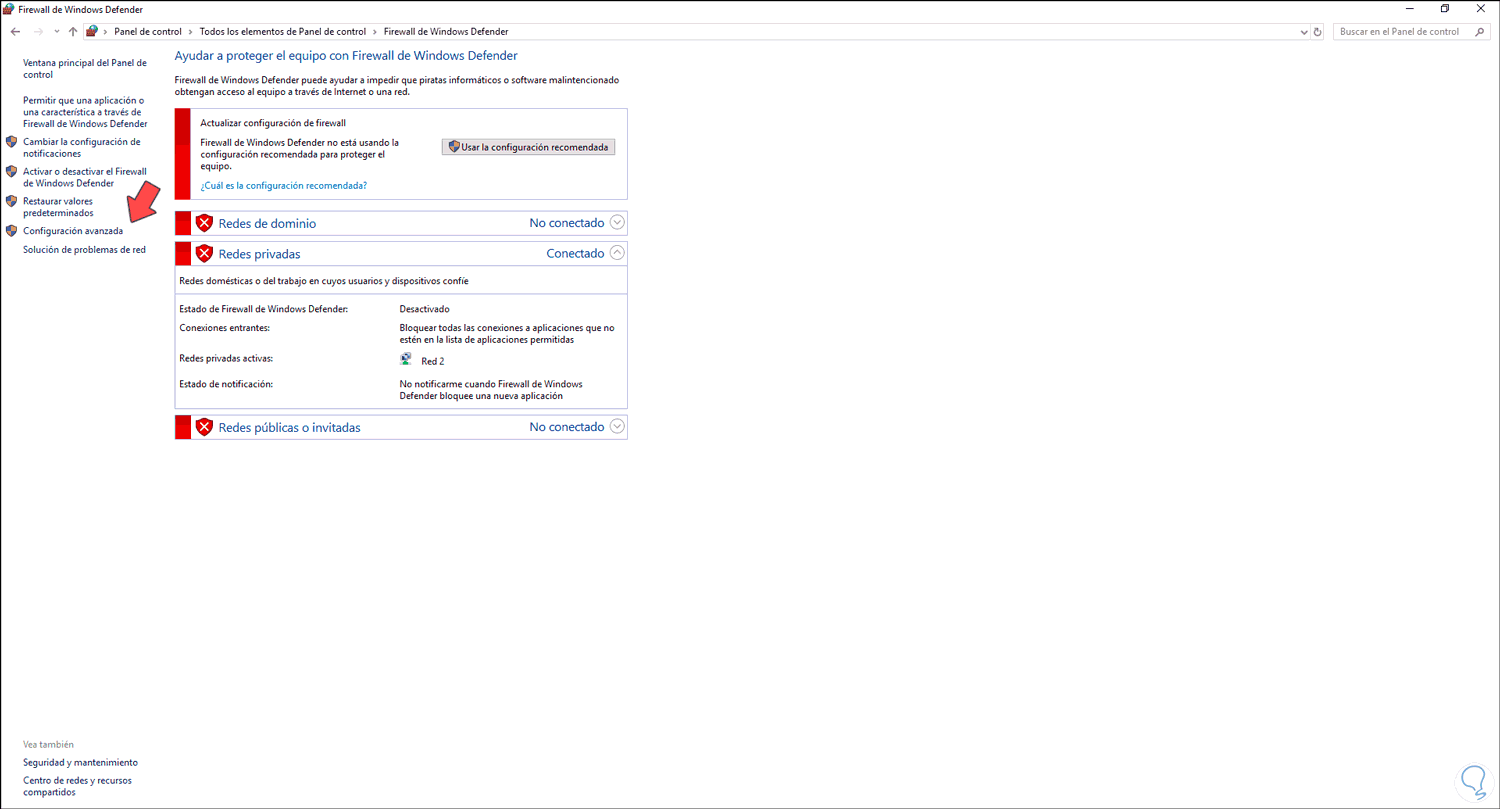Click the 'Desactivado' firewall status value
Image resolution: width=1500 pixels, height=809 pixels.
[x=425, y=309]
